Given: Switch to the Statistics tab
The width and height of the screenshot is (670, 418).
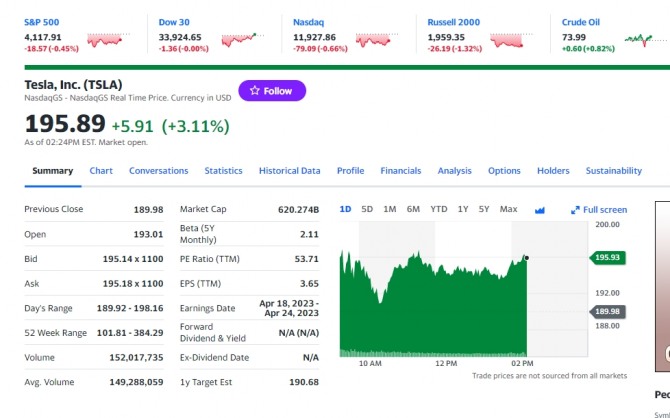Looking at the screenshot, I should tap(223, 171).
